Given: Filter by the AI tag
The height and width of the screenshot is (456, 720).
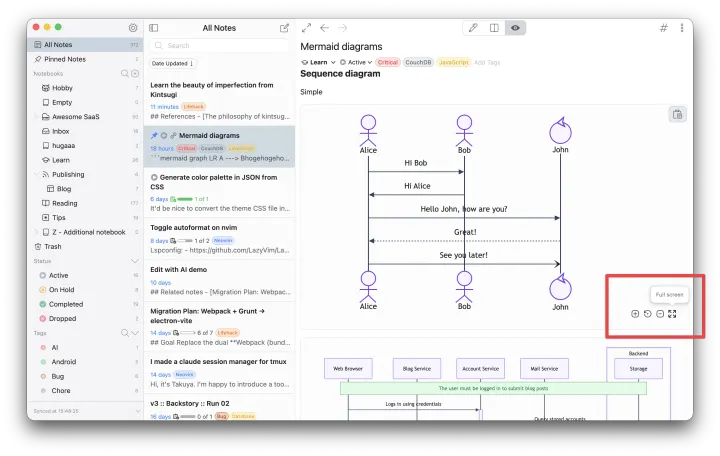Looking at the screenshot, I should coord(85,348).
